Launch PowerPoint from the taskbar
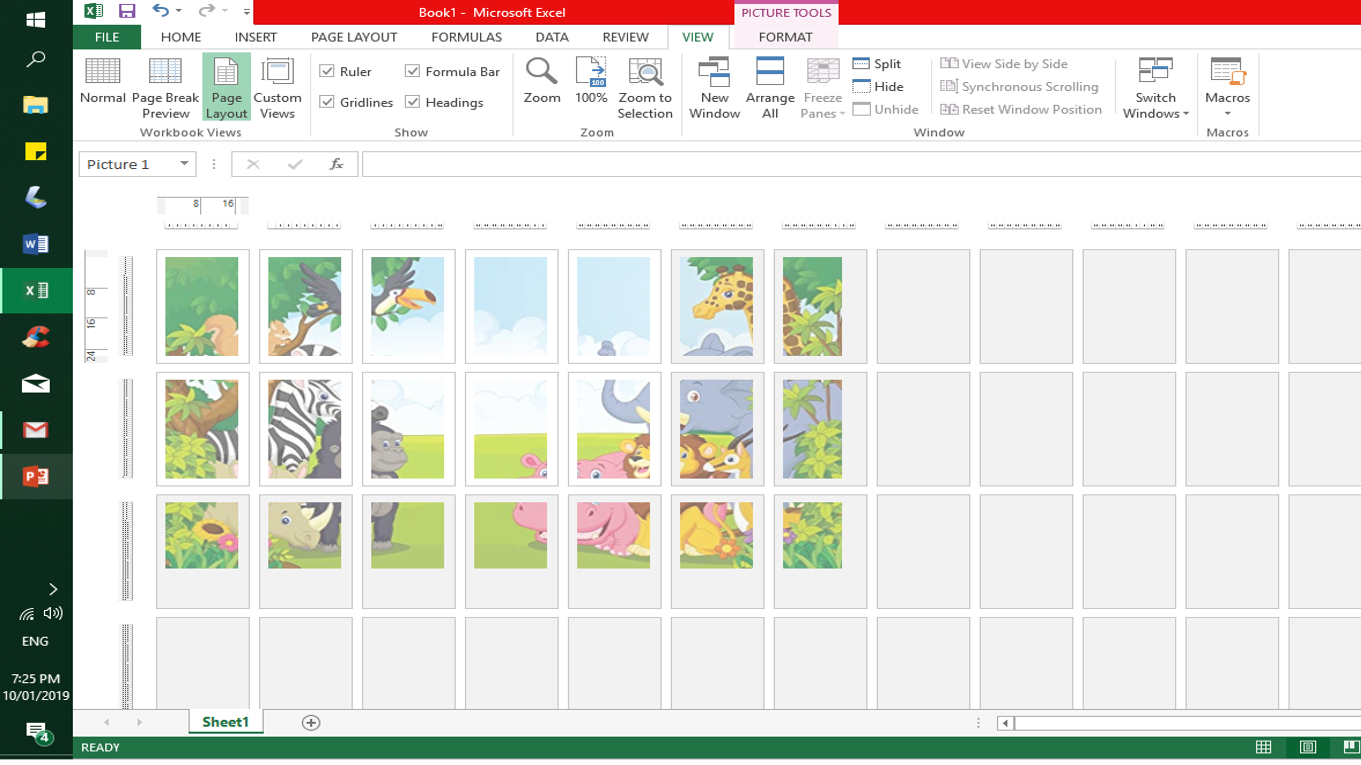This screenshot has width=1361, height=765. [36, 476]
